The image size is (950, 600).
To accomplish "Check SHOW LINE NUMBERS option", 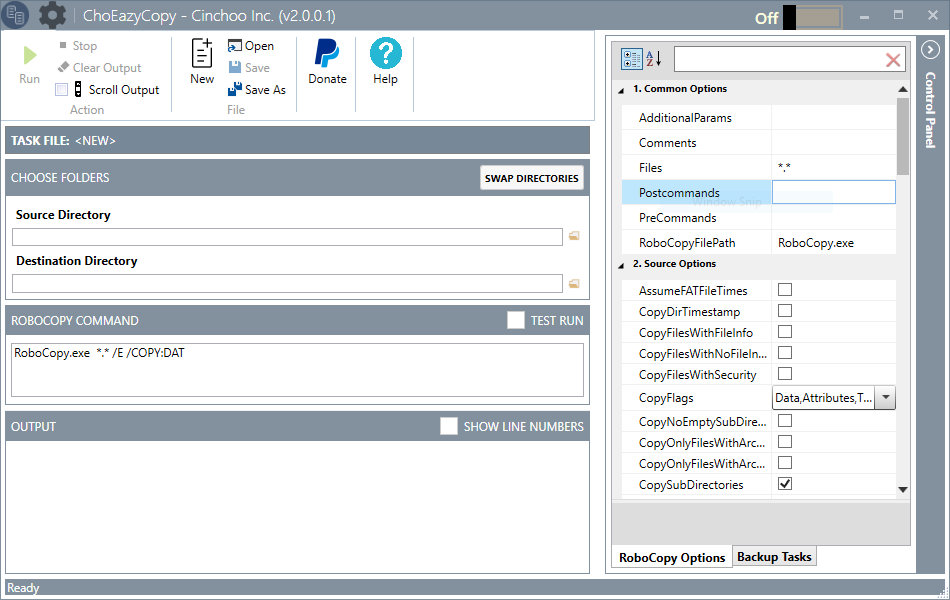I will click(448, 426).
